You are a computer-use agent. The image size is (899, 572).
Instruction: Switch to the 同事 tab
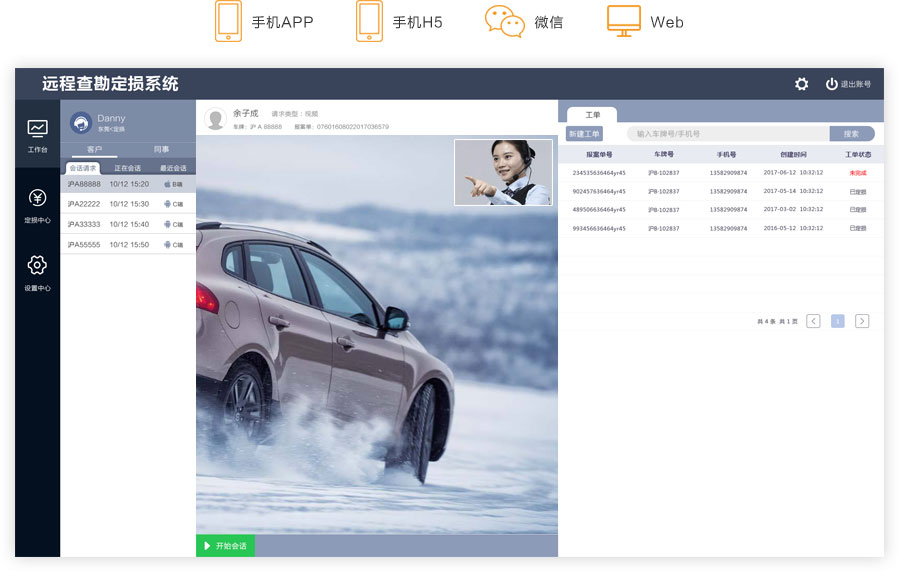(x=161, y=149)
